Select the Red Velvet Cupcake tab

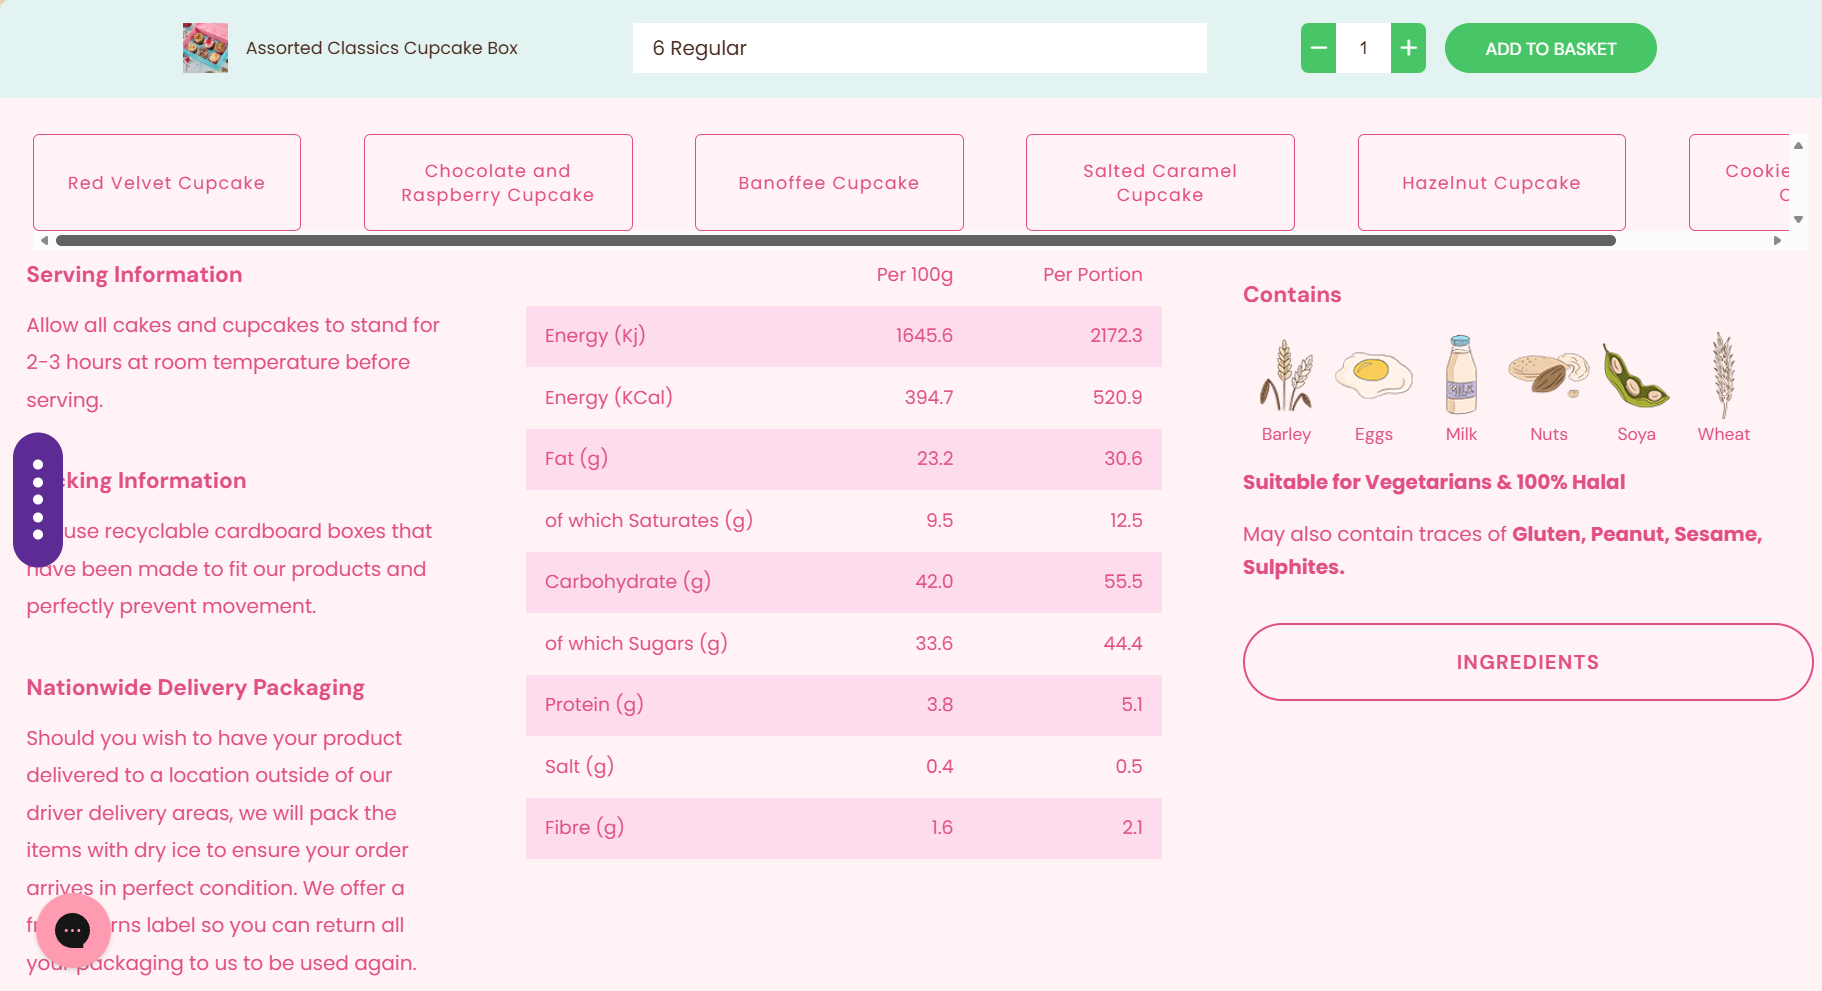pyautogui.click(x=167, y=183)
